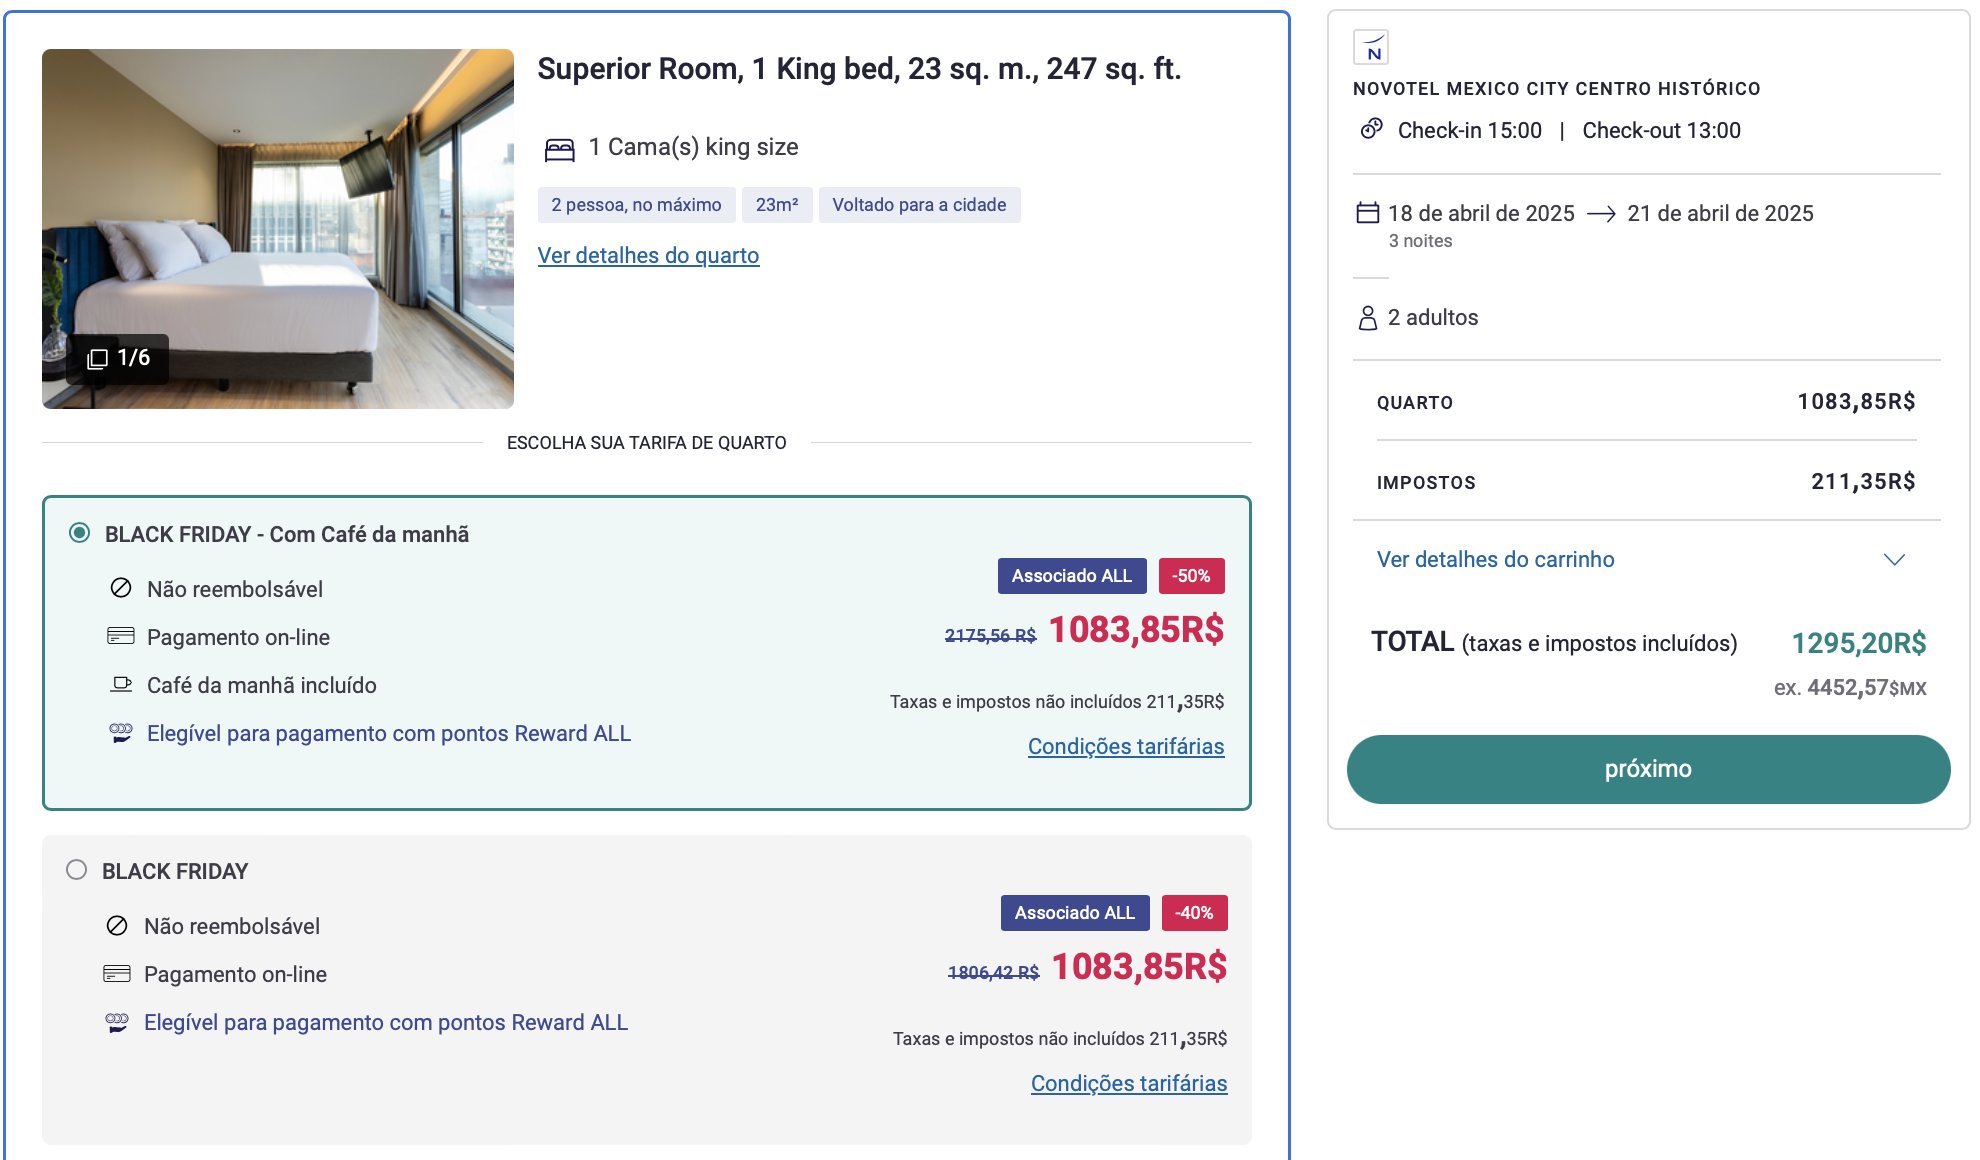The width and height of the screenshot is (1980, 1160).
Task: Click the Associado ALL badge at -50%
Action: pyautogui.click(x=1072, y=576)
